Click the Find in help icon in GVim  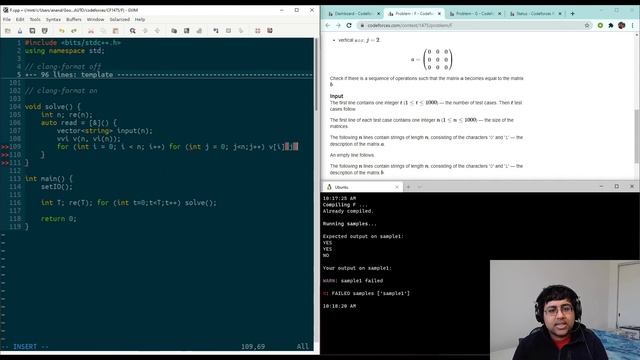pyautogui.click(x=270, y=31)
